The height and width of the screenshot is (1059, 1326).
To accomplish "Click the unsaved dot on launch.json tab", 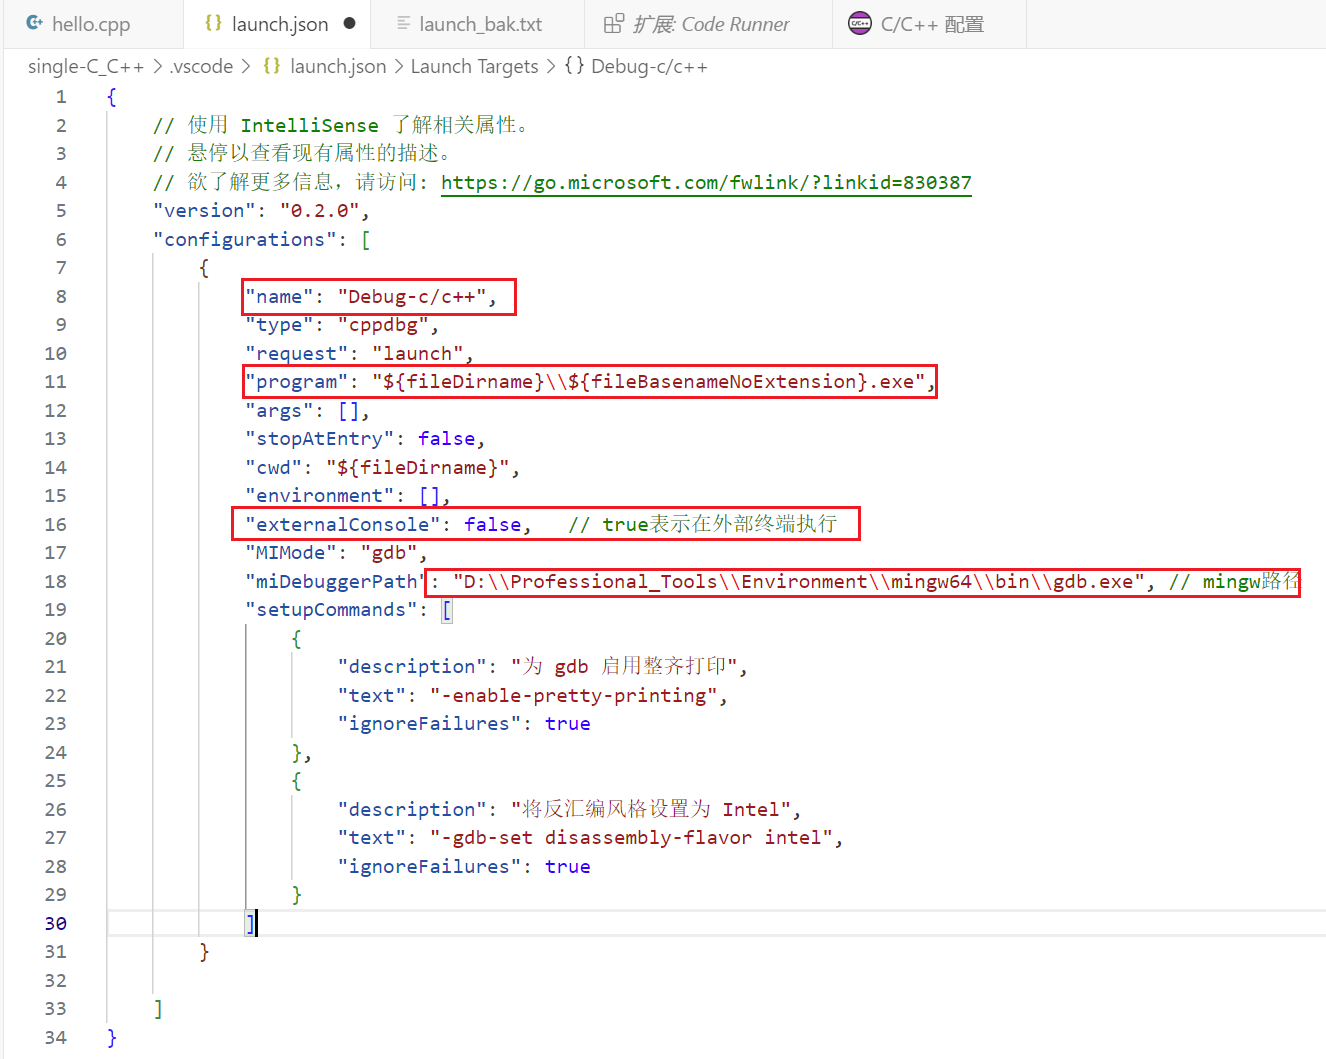I will [x=349, y=24].
